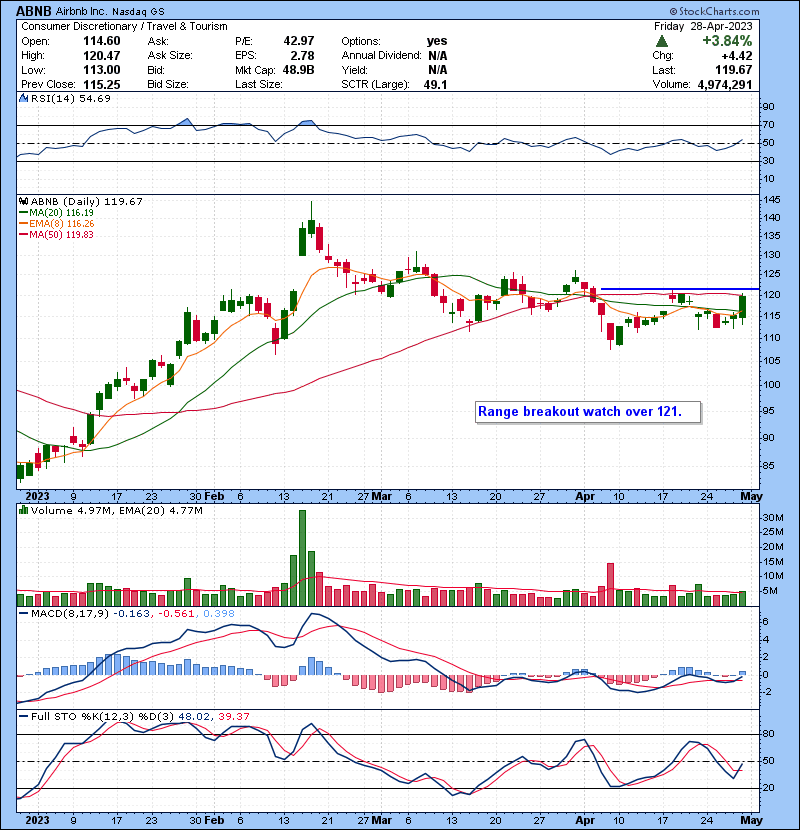Viewport: 800px width, 830px height.
Task: Click the Chg value +4.42
Action: (736, 56)
